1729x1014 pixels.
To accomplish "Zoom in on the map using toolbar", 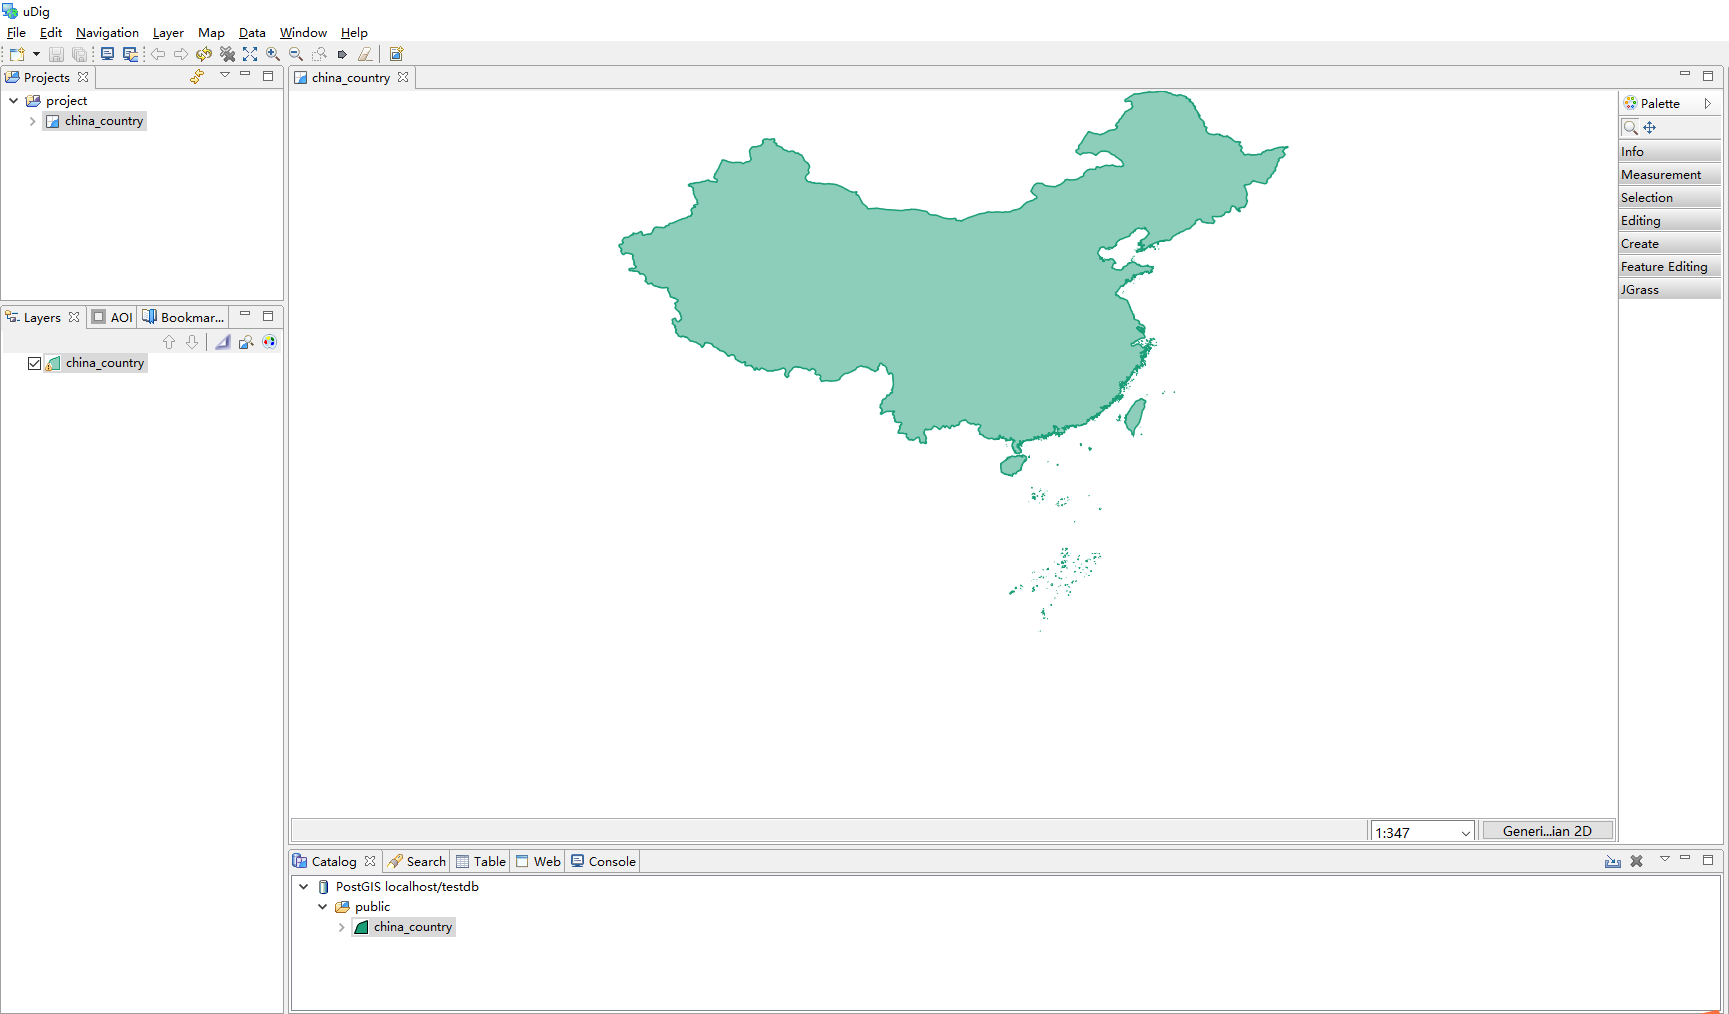I will [272, 54].
